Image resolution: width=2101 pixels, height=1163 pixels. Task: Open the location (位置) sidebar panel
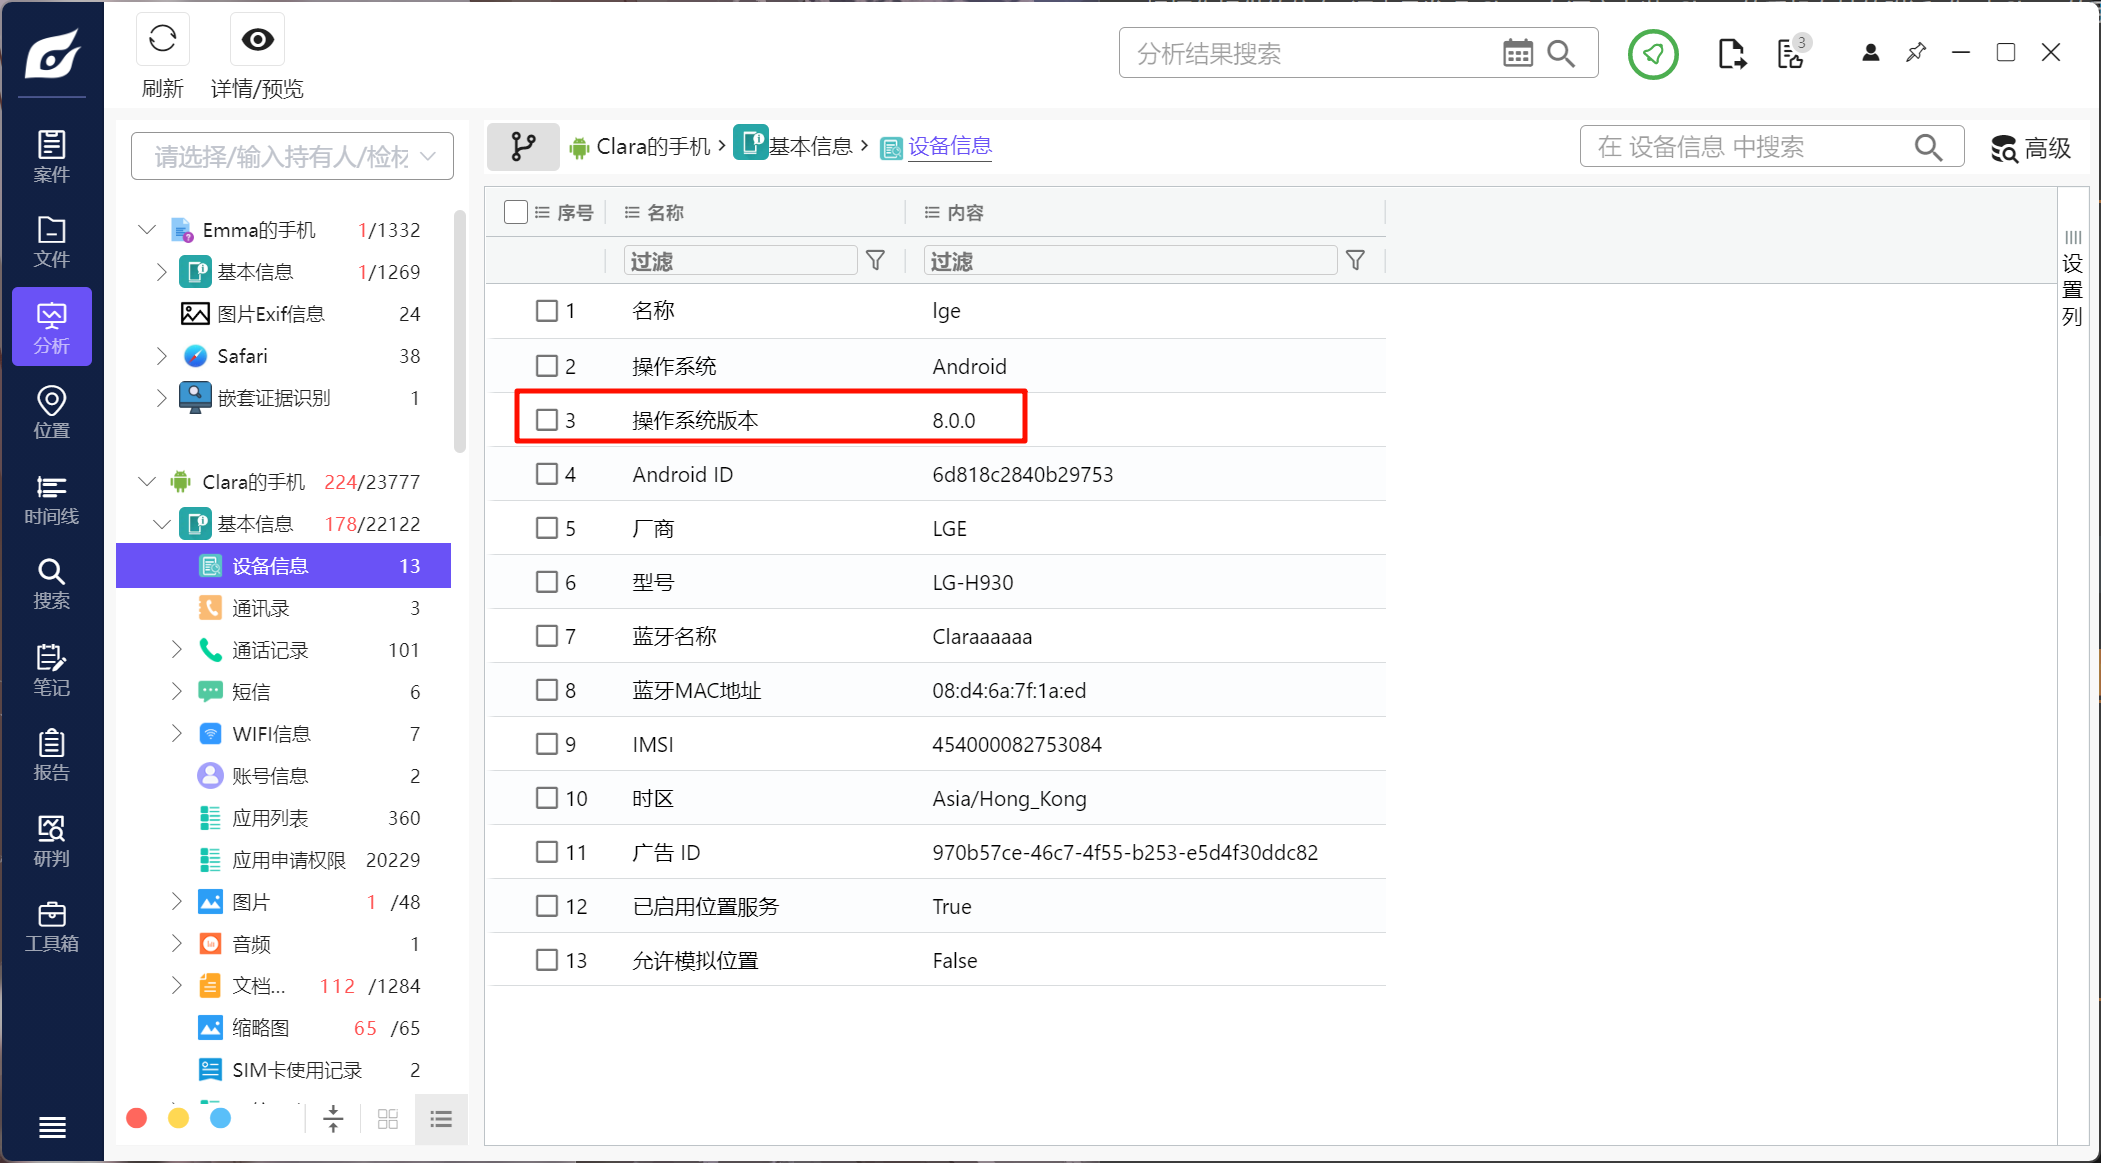pos(51,412)
